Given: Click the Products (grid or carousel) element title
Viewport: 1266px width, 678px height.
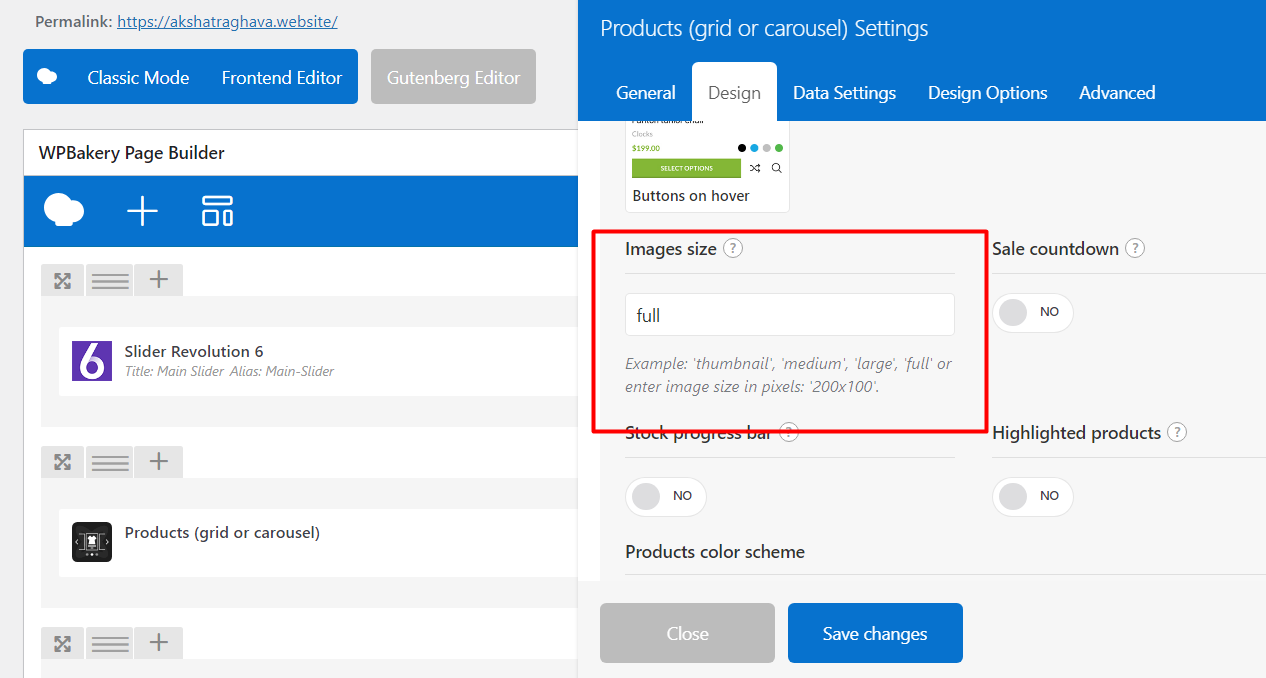Looking at the screenshot, I should tap(222, 532).
